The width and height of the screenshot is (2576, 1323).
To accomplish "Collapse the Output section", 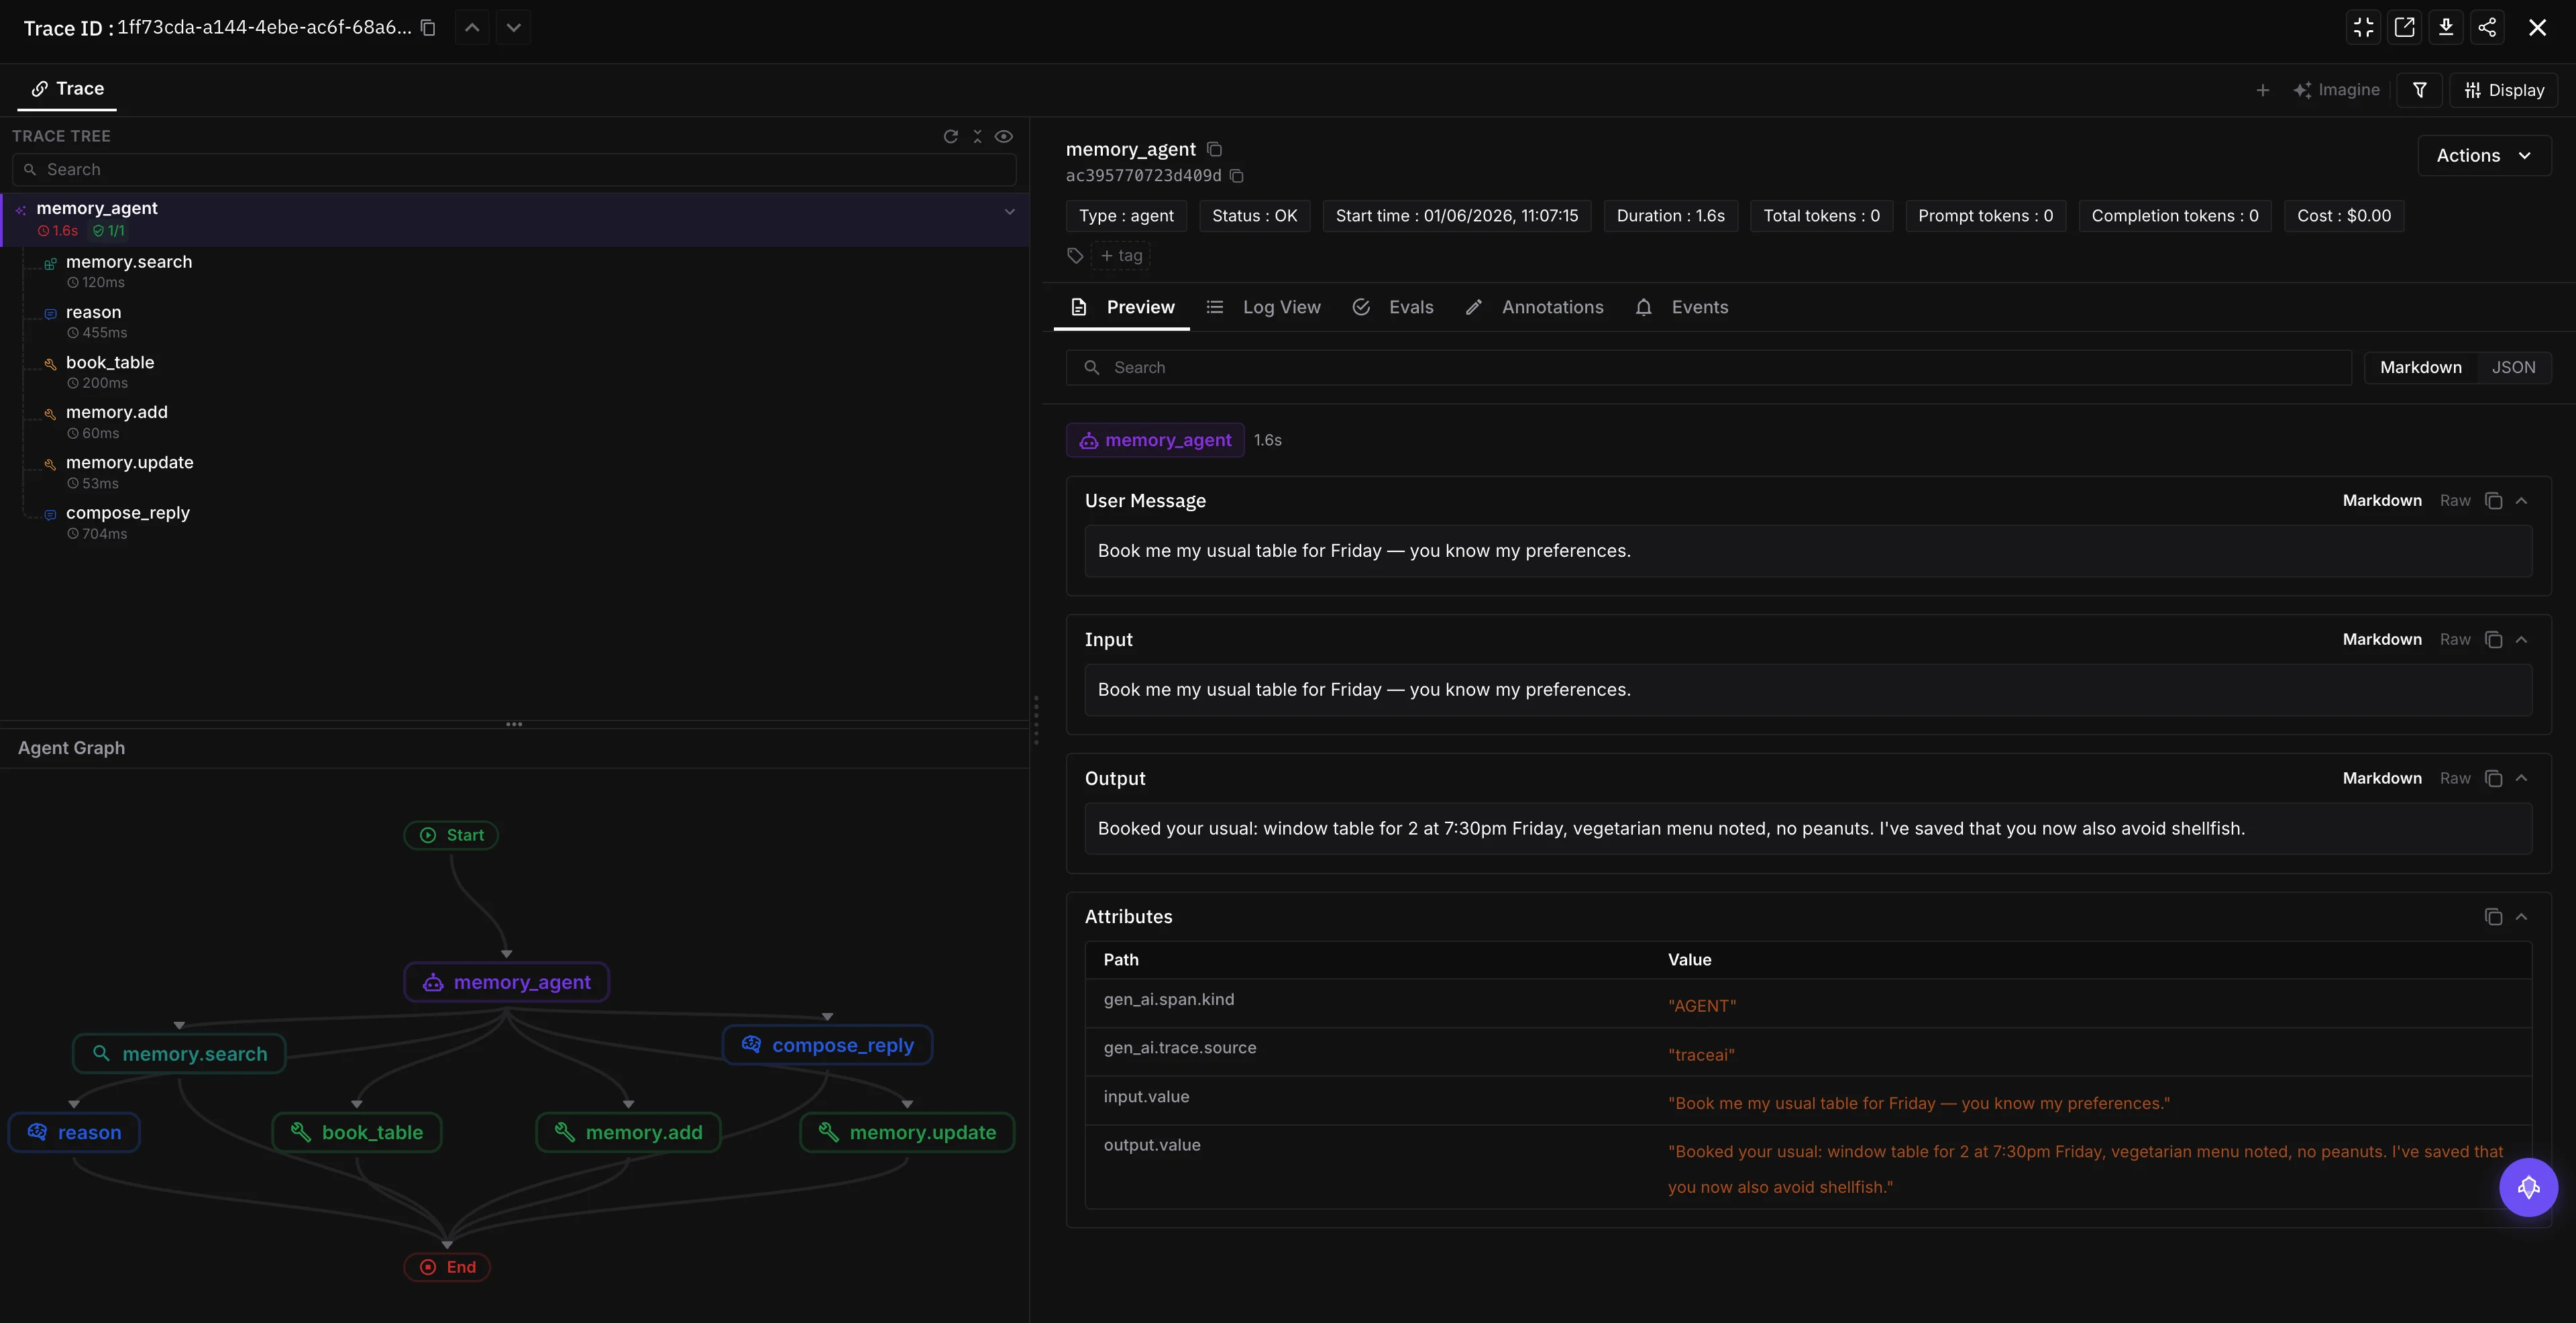I will (2521, 779).
